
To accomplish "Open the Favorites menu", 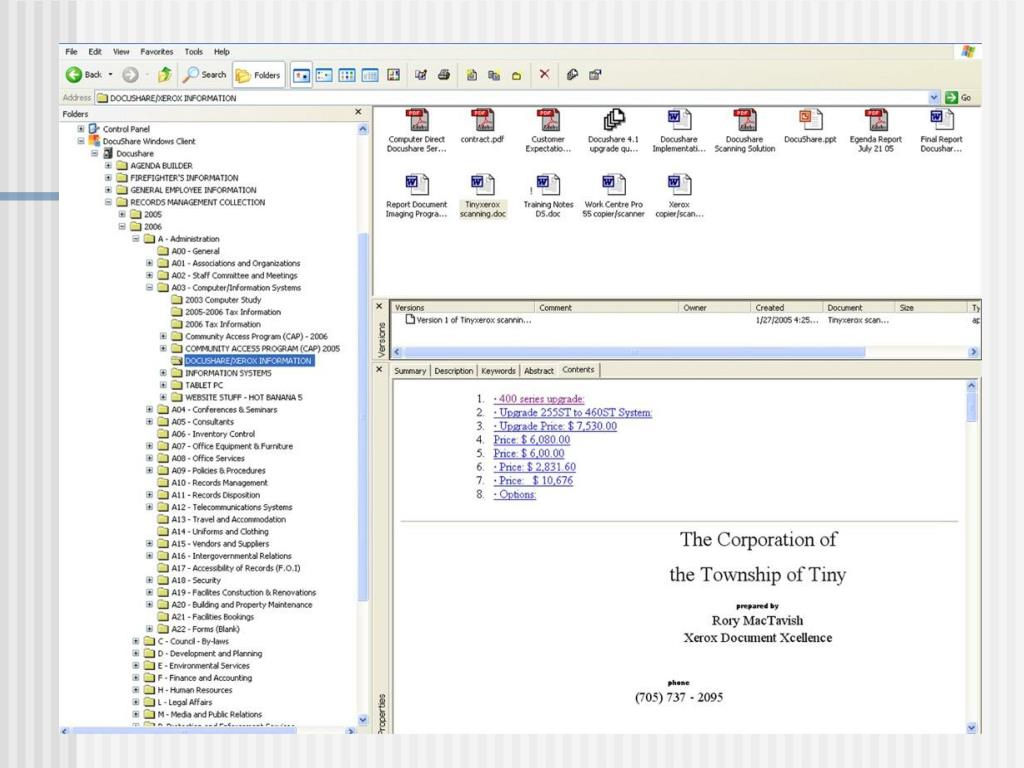I will click(157, 52).
